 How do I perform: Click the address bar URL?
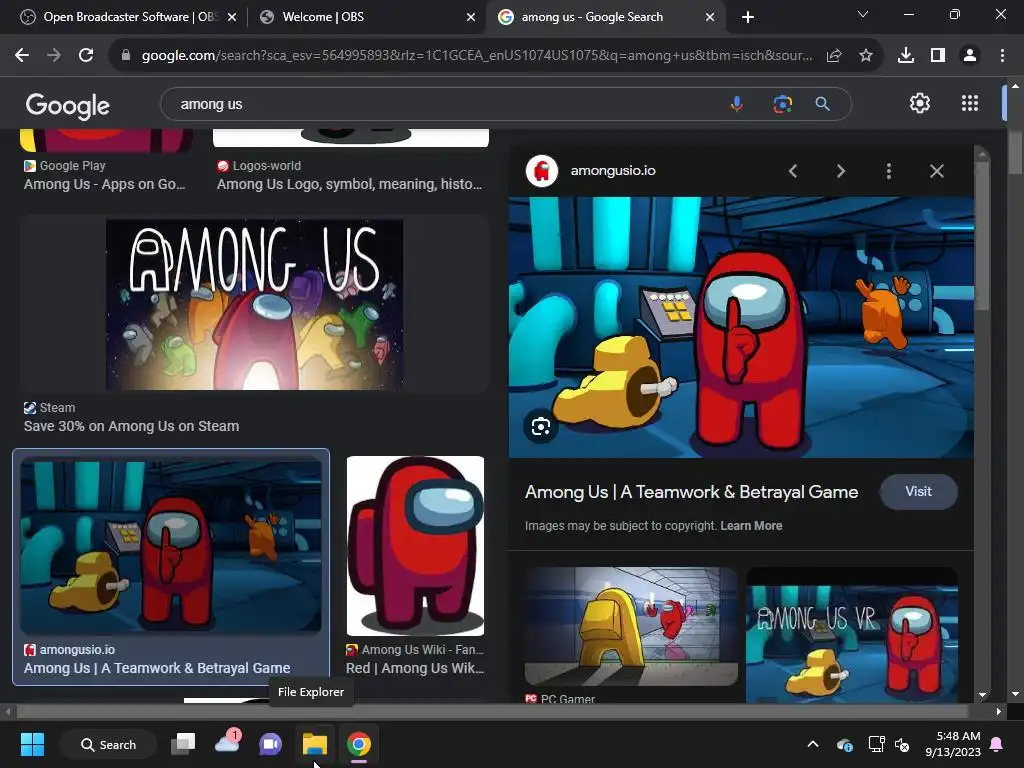pyautogui.click(x=477, y=56)
